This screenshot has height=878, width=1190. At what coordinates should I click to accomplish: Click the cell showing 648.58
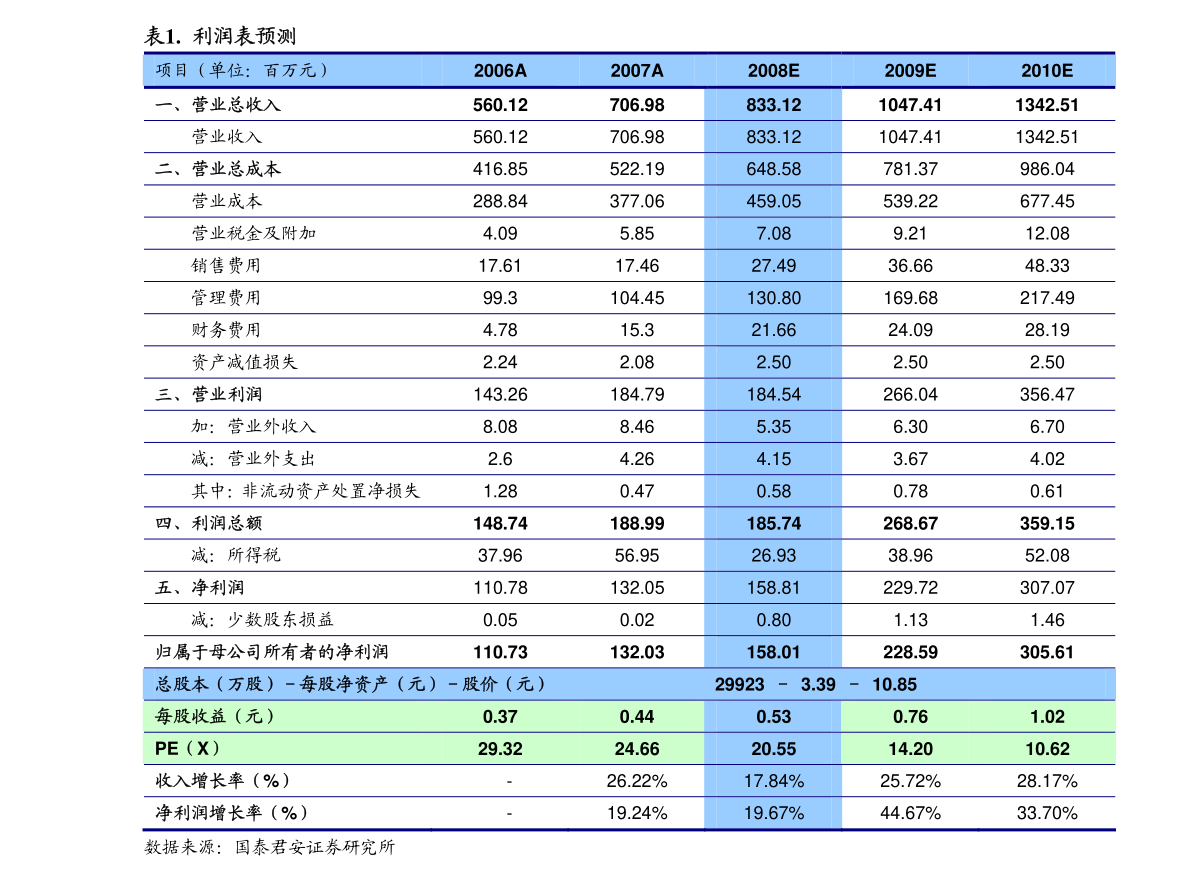click(773, 169)
